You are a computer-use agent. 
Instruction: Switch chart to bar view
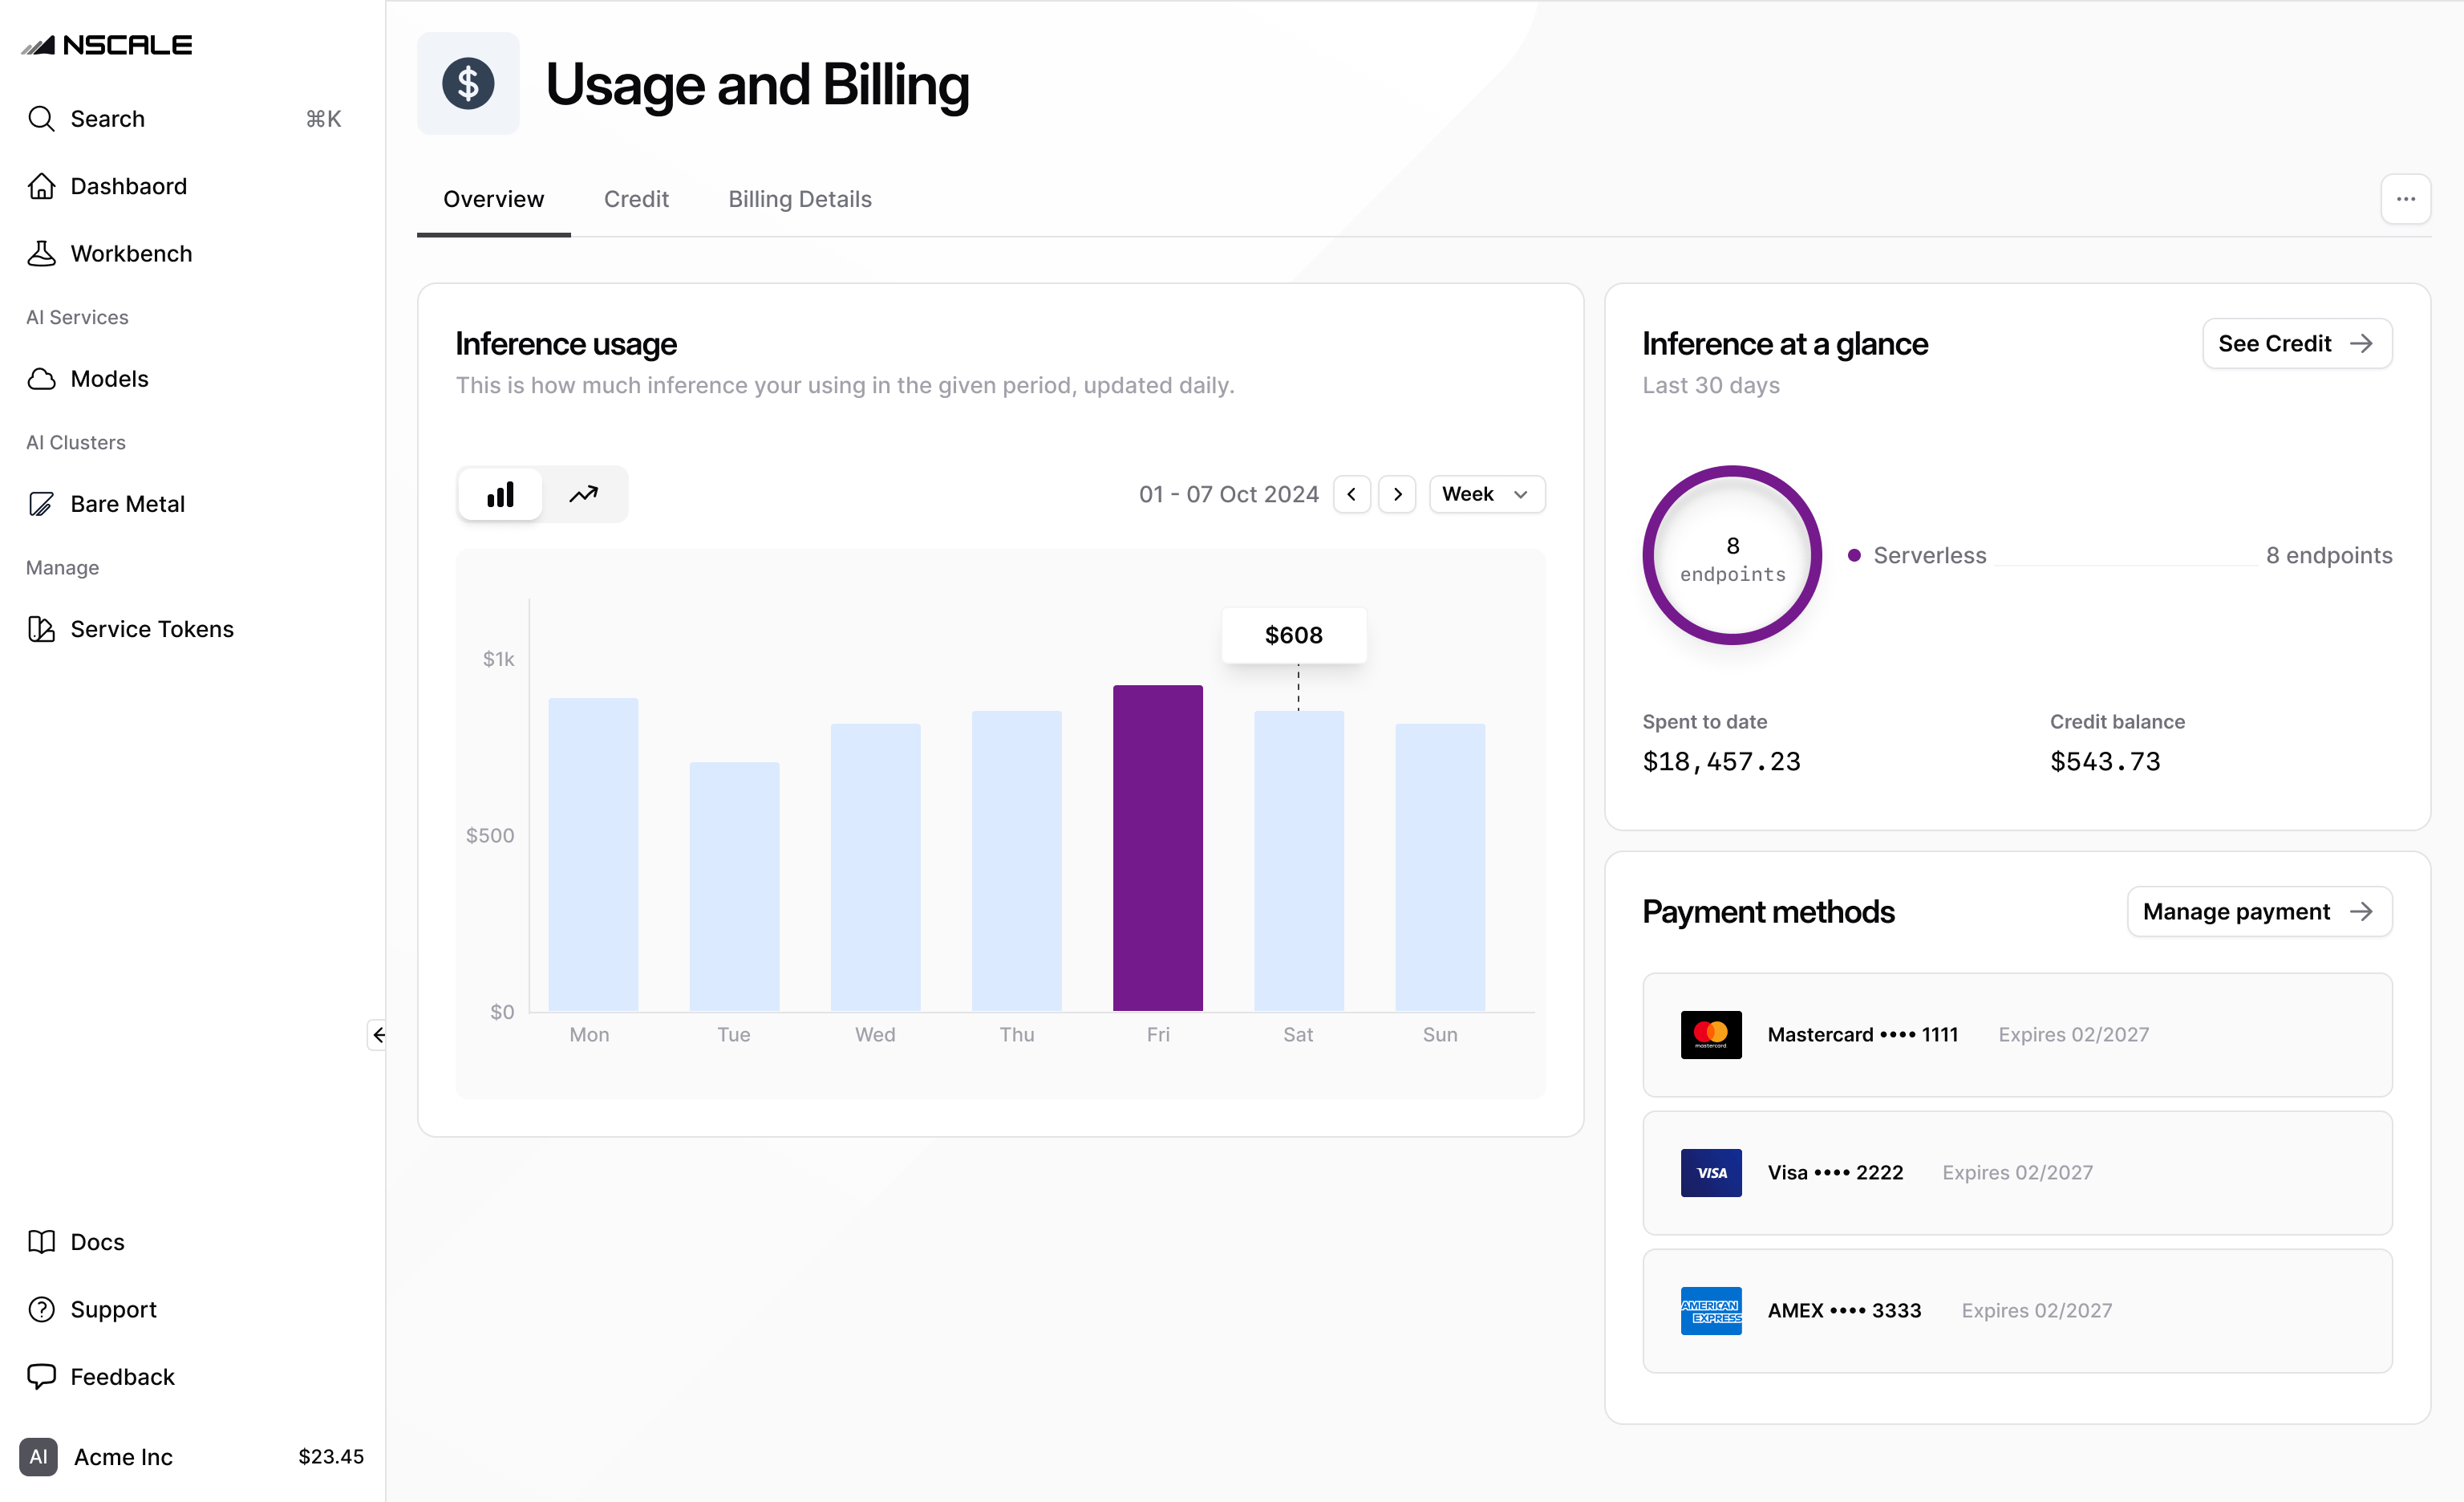point(500,494)
